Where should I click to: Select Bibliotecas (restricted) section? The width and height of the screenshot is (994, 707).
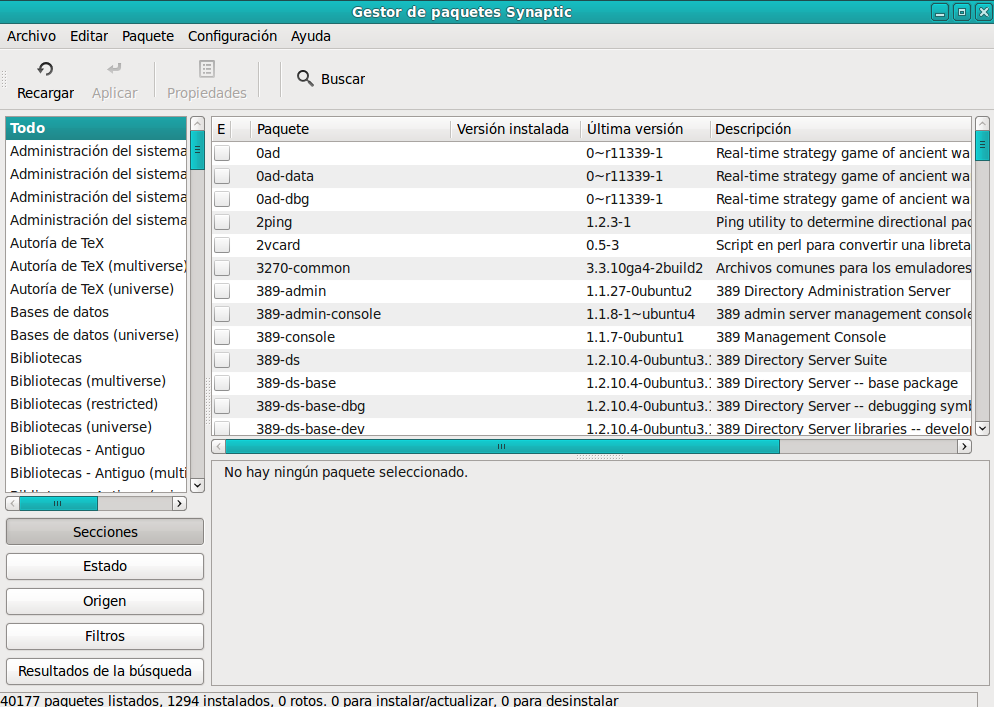[x=96, y=404]
